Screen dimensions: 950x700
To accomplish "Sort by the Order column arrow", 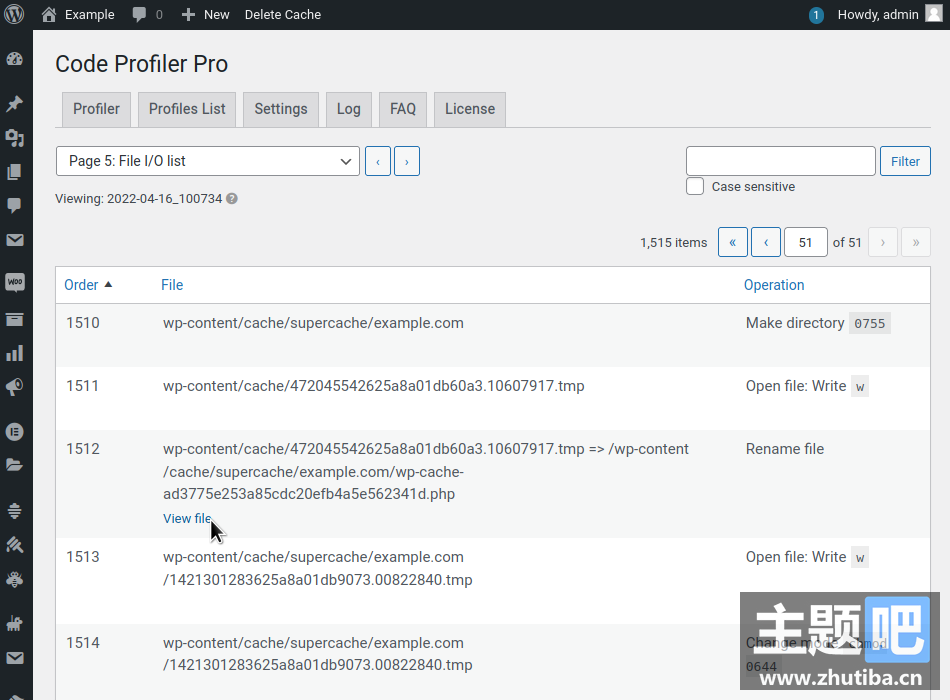I will [108, 284].
